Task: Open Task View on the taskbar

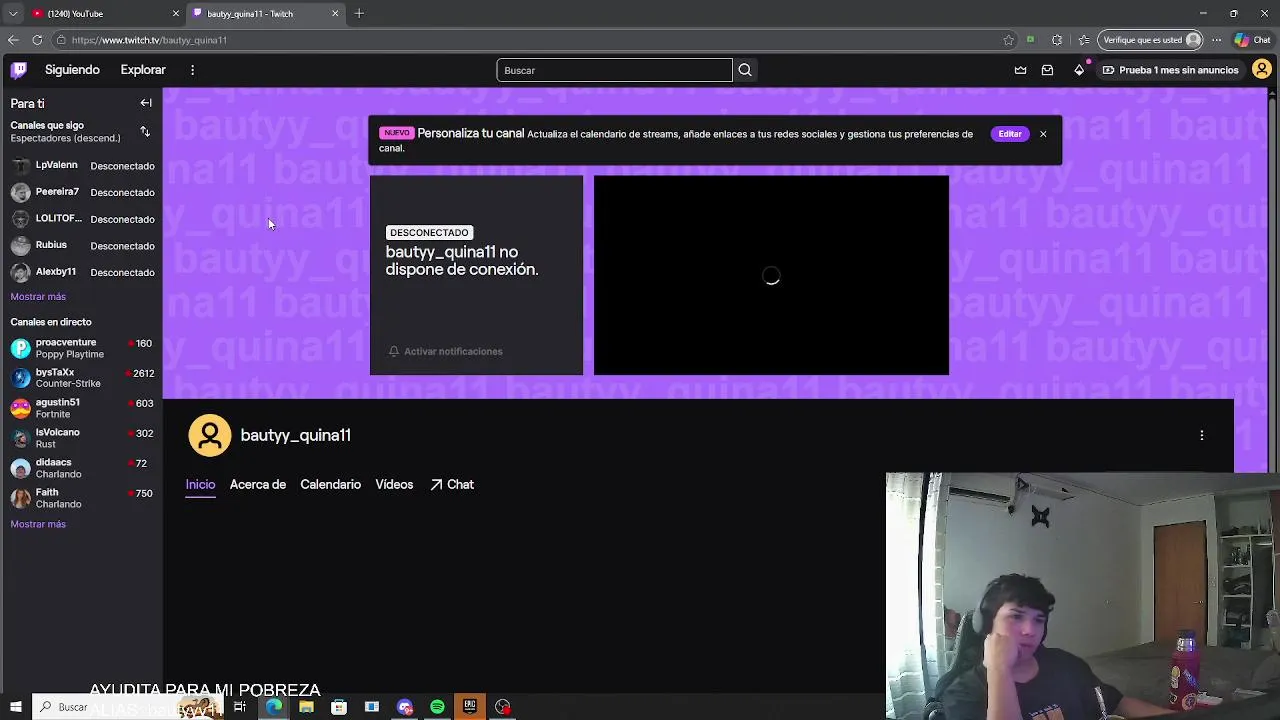Action: pos(240,707)
